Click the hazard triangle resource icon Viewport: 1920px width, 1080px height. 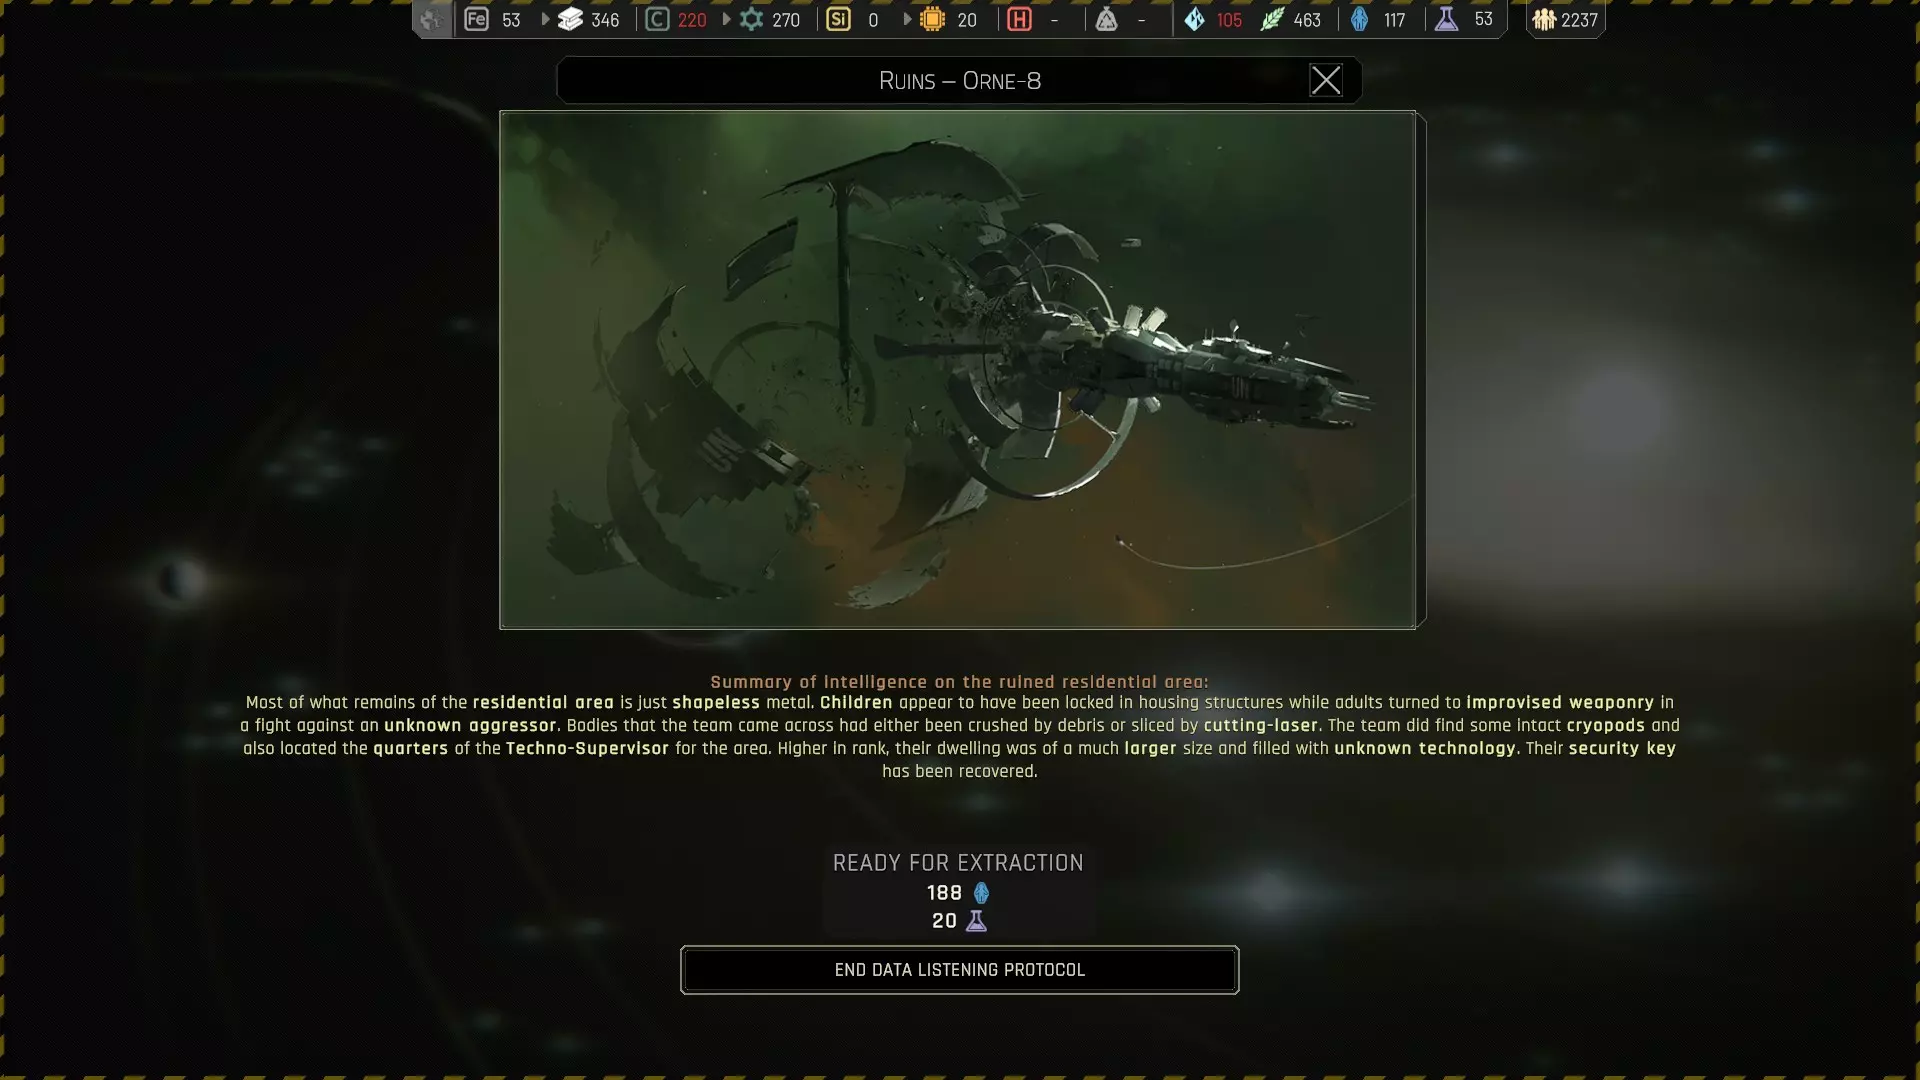tap(1106, 19)
